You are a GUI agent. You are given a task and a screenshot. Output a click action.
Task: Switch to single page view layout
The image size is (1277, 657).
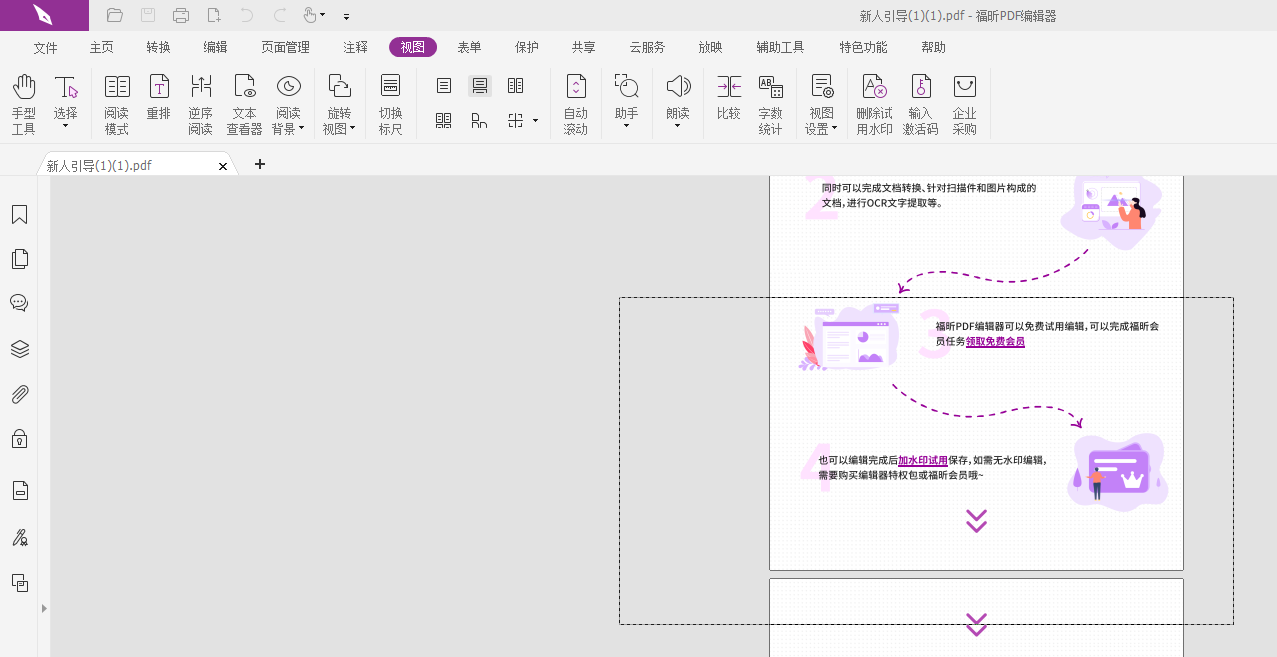(x=441, y=85)
